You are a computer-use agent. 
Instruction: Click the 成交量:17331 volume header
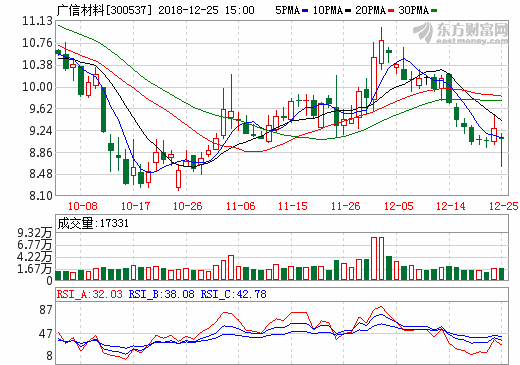pos(93,223)
